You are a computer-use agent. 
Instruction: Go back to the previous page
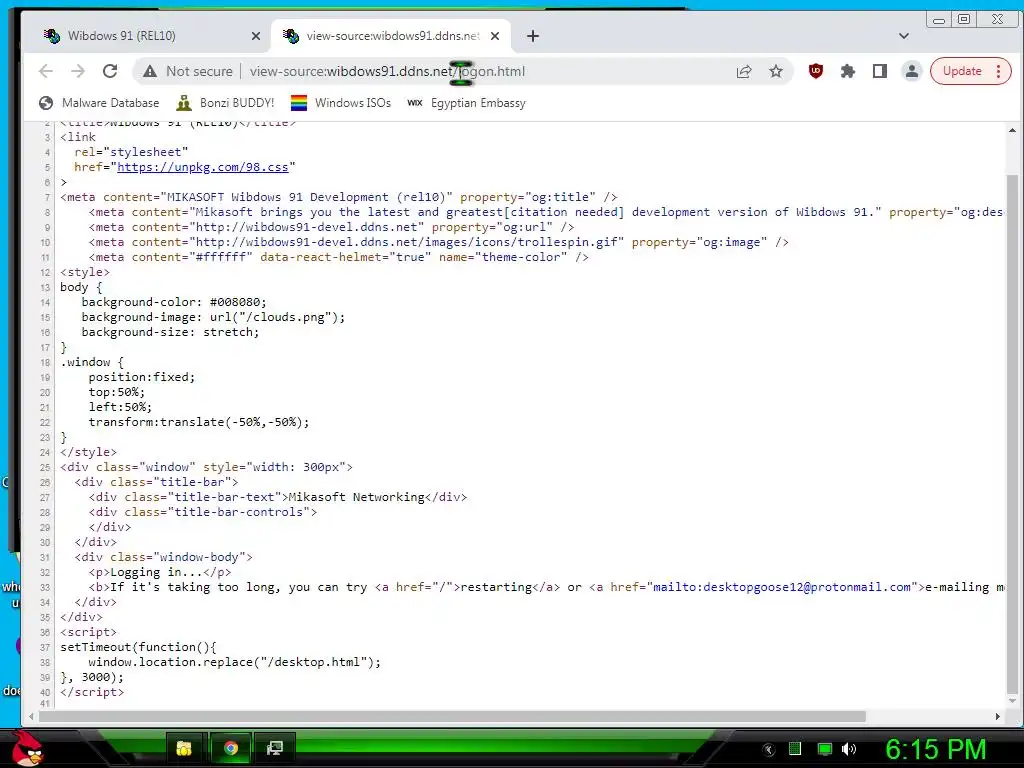click(x=46, y=71)
